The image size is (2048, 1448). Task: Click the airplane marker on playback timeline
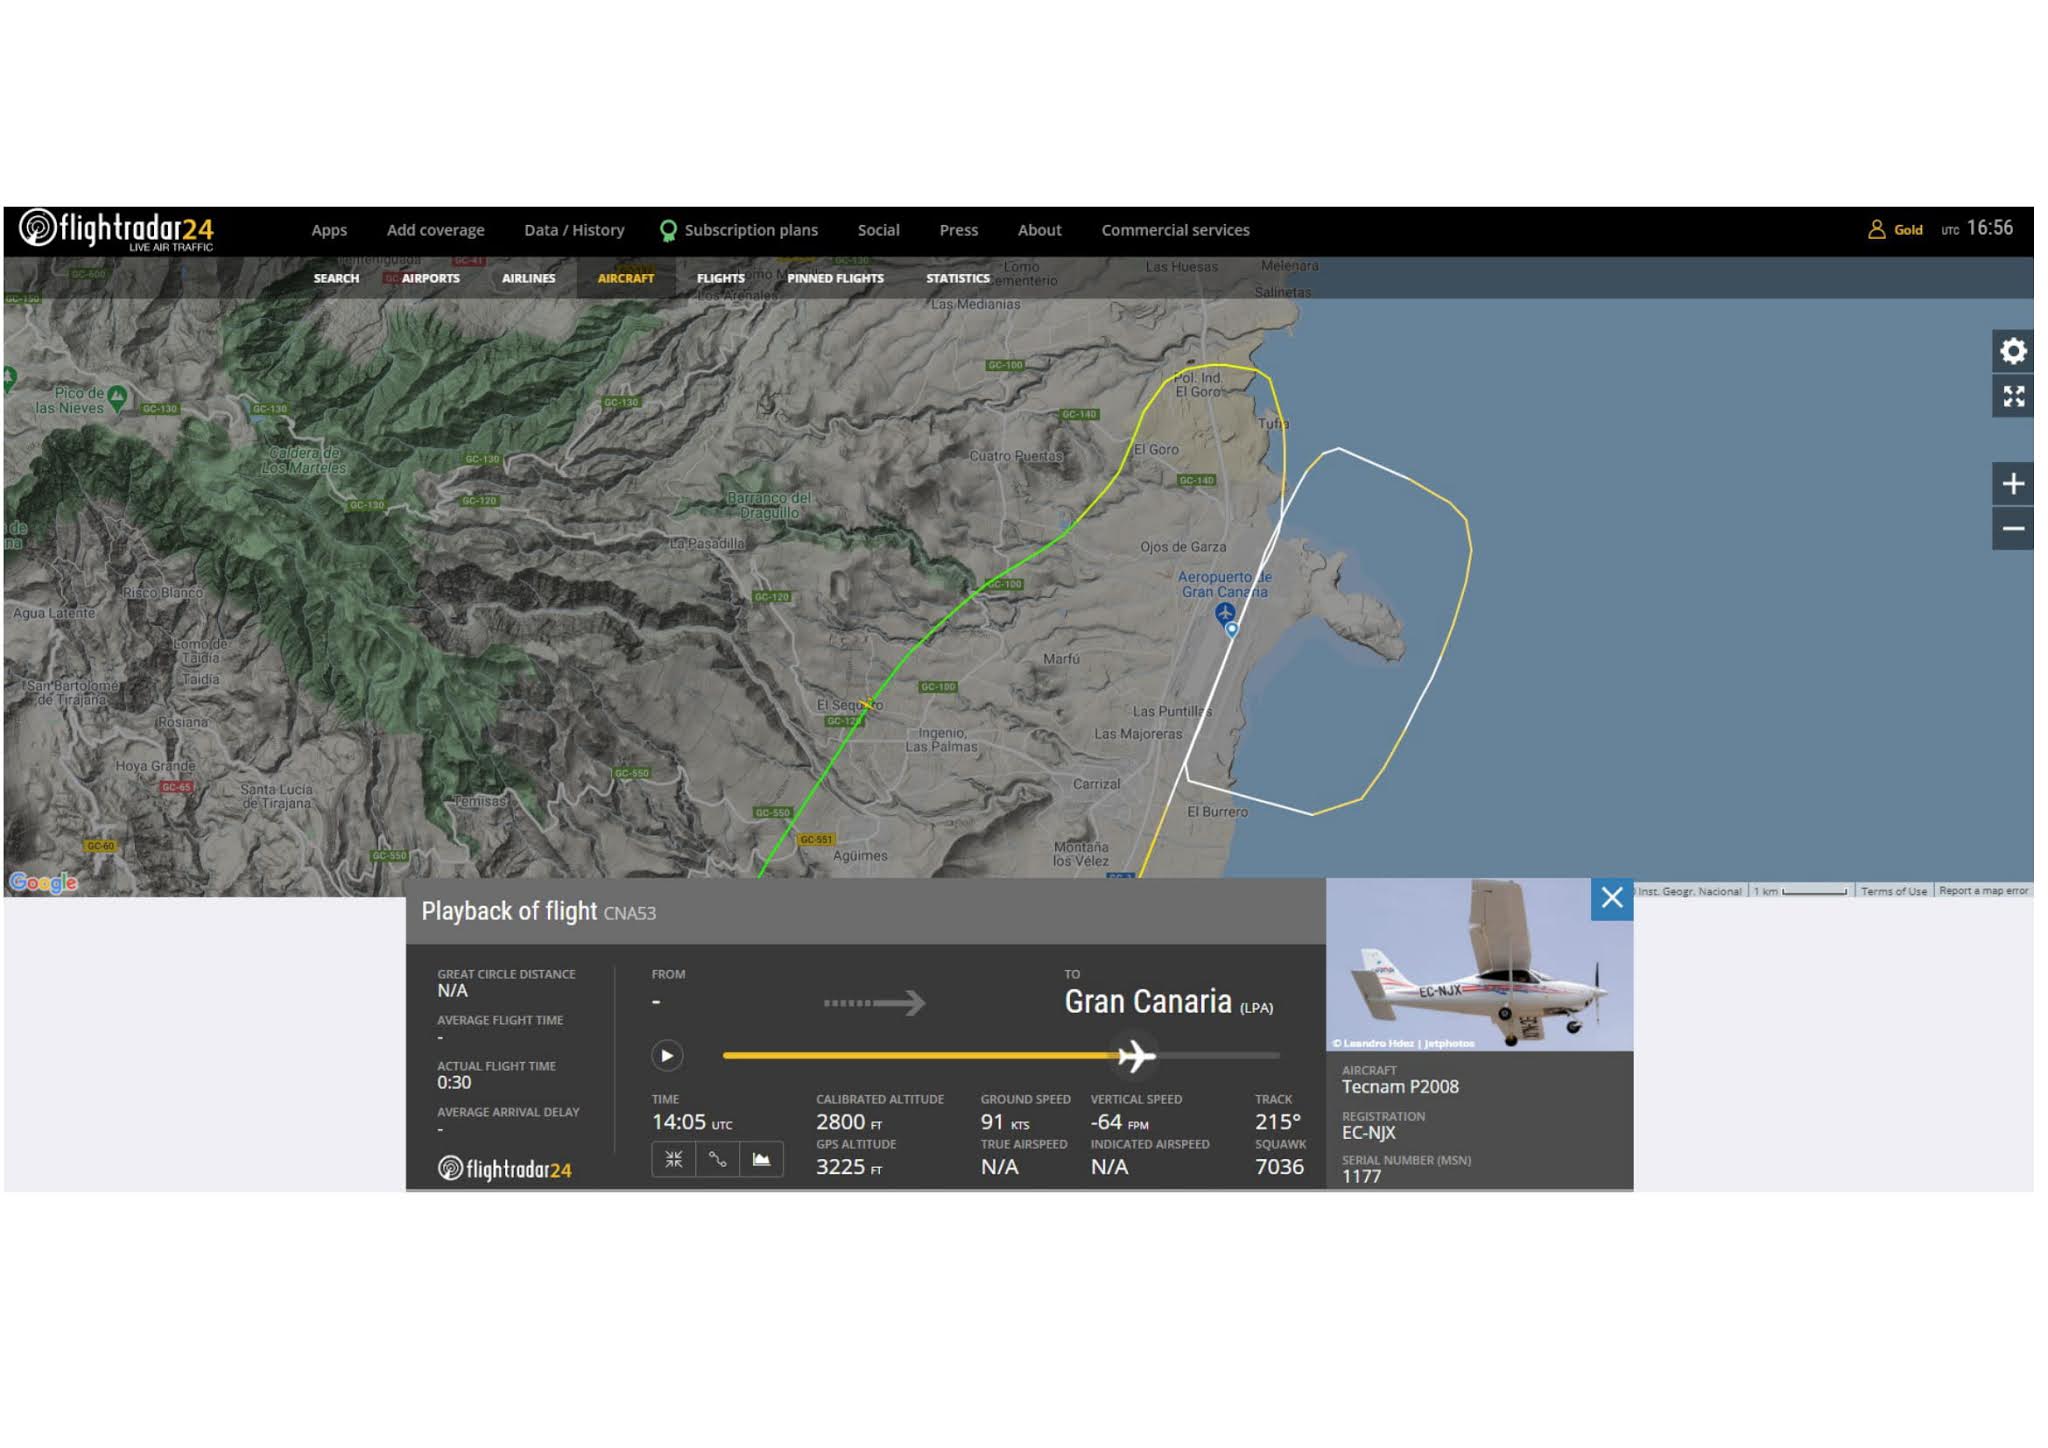click(1135, 1055)
